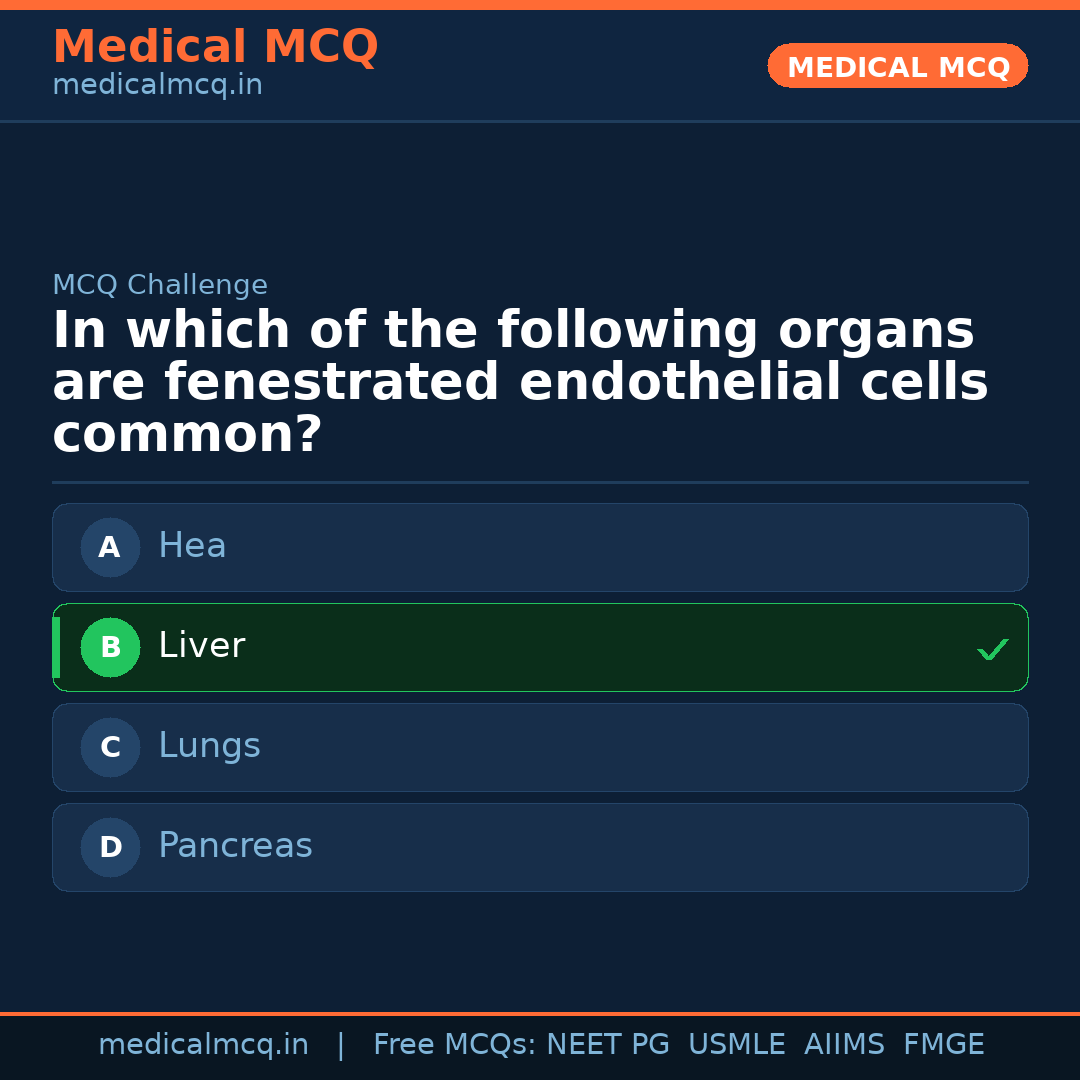Choose the "Liver" answer text

[x=201, y=646]
